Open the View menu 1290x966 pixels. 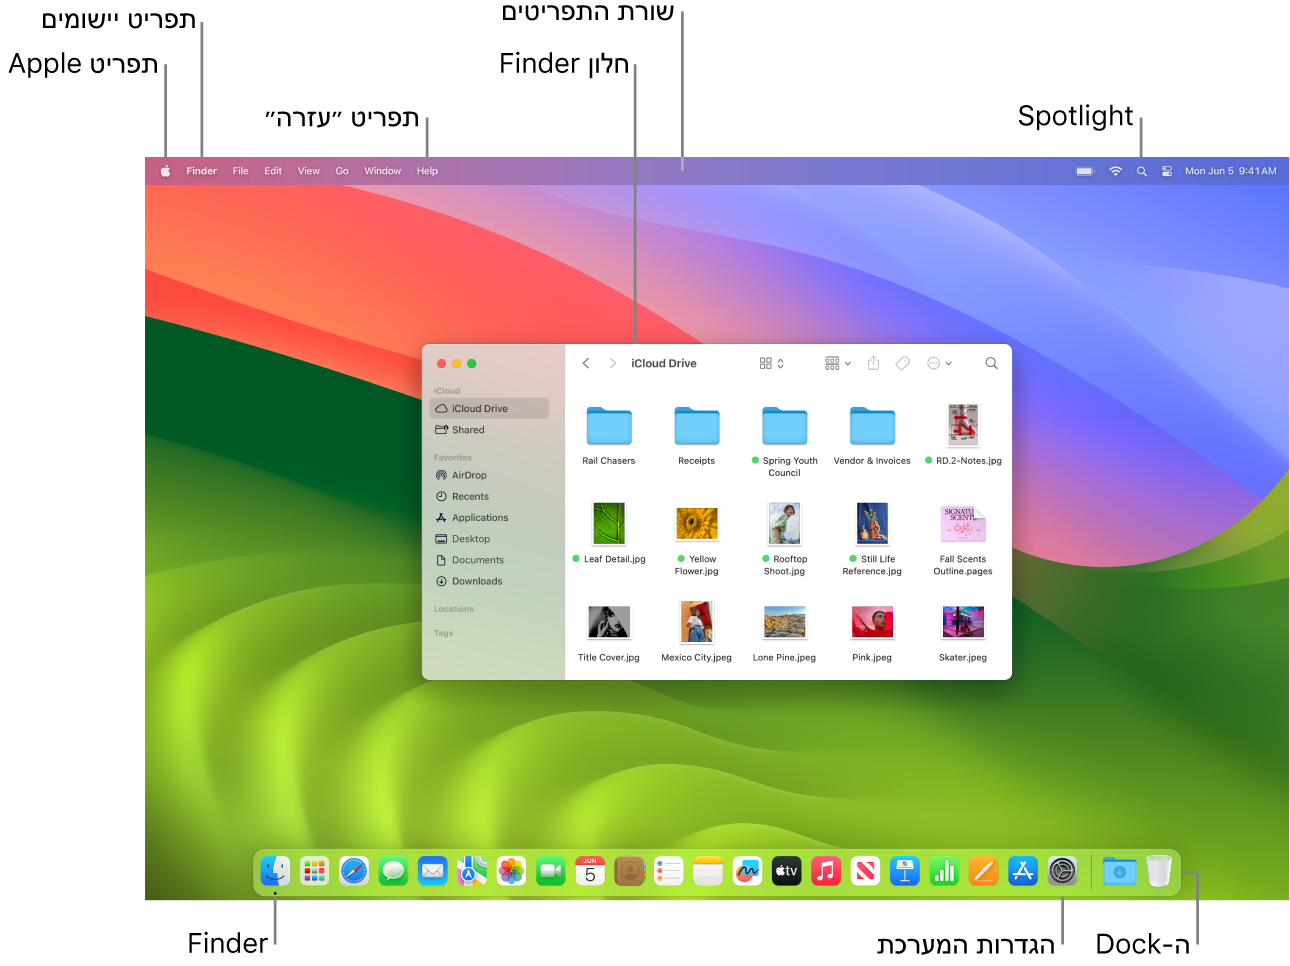[x=309, y=171]
